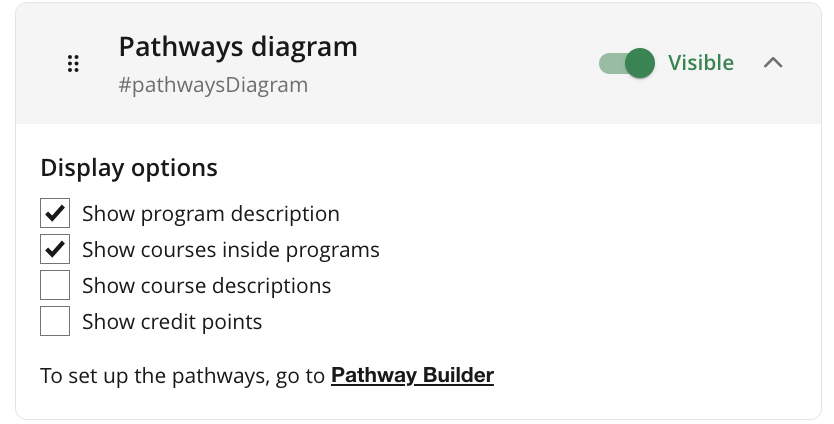This screenshot has width=834, height=424.
Task: Enable the Show course descriptions checkbox
Action: point(55,286)
